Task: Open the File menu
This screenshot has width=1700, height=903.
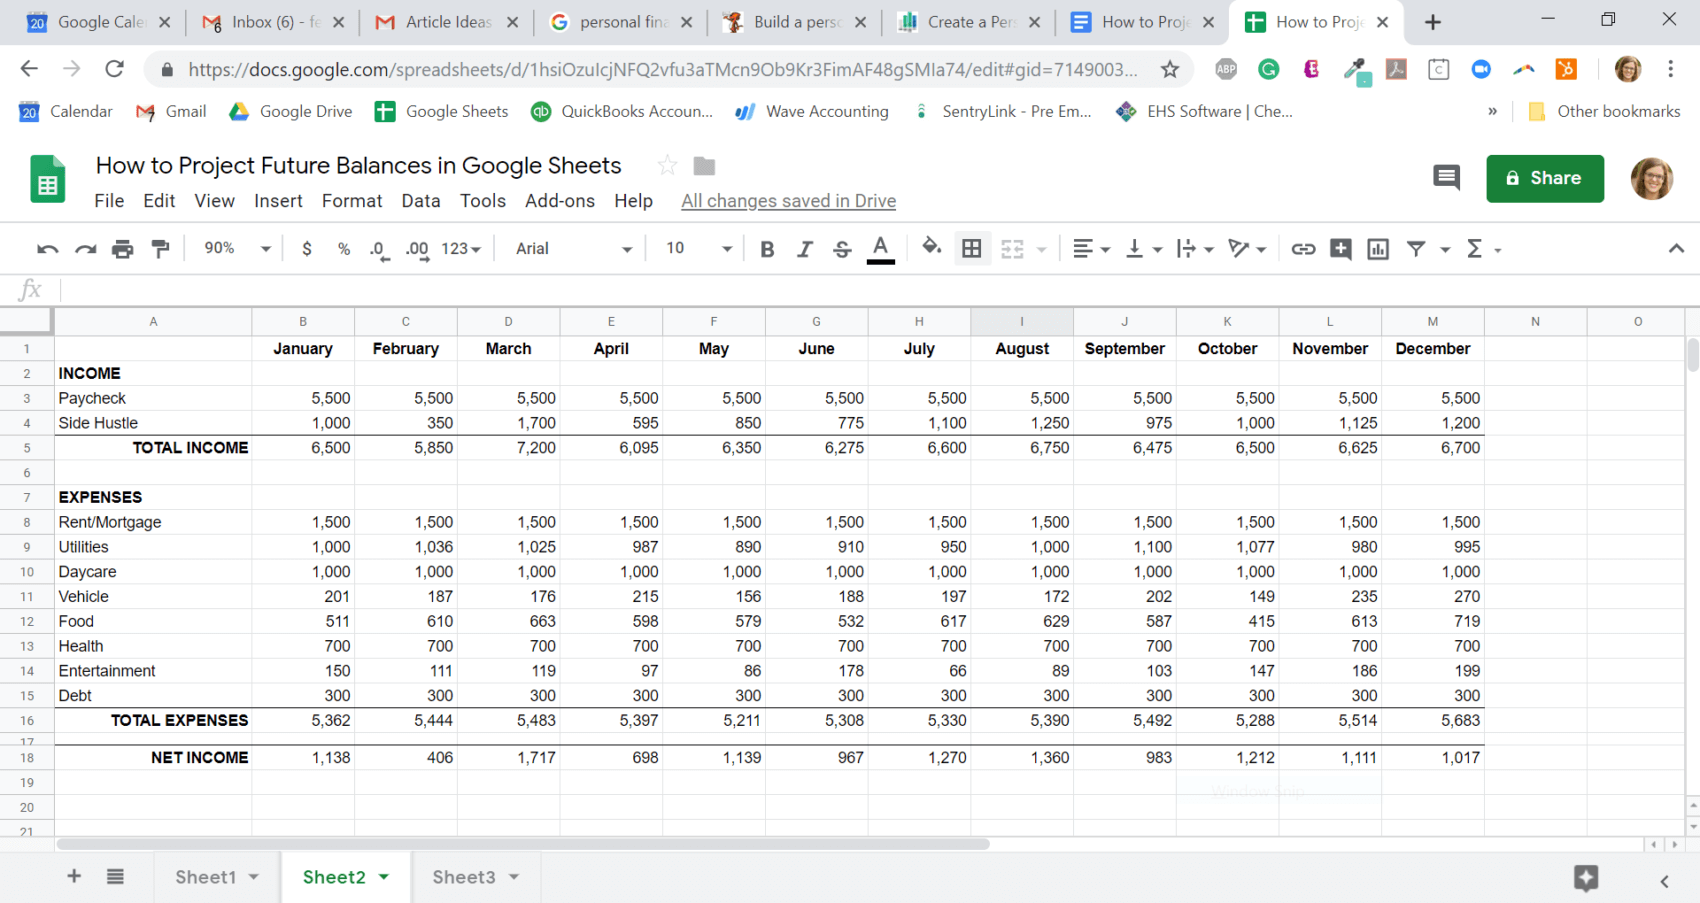Action: (x=109, y=201)
